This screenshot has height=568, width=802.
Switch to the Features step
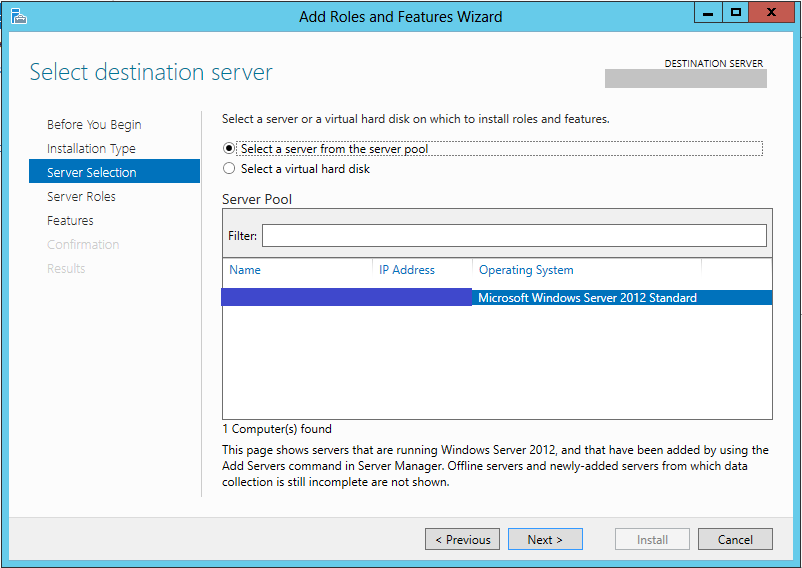point(70,220)
